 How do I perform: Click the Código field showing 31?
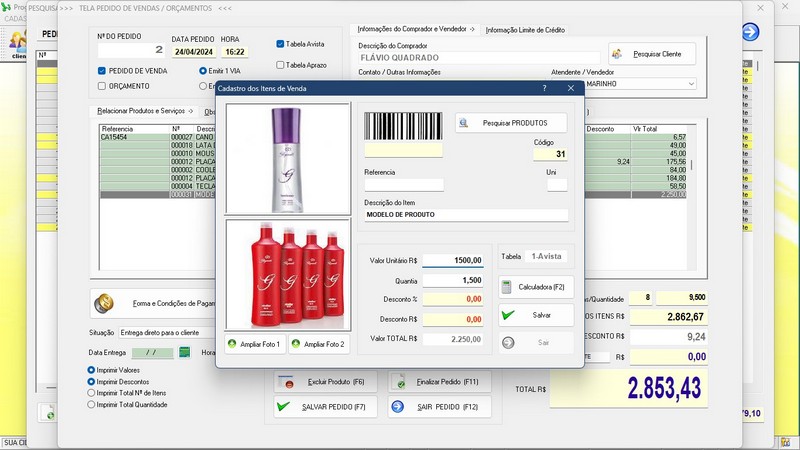click(x=550, y=154)
